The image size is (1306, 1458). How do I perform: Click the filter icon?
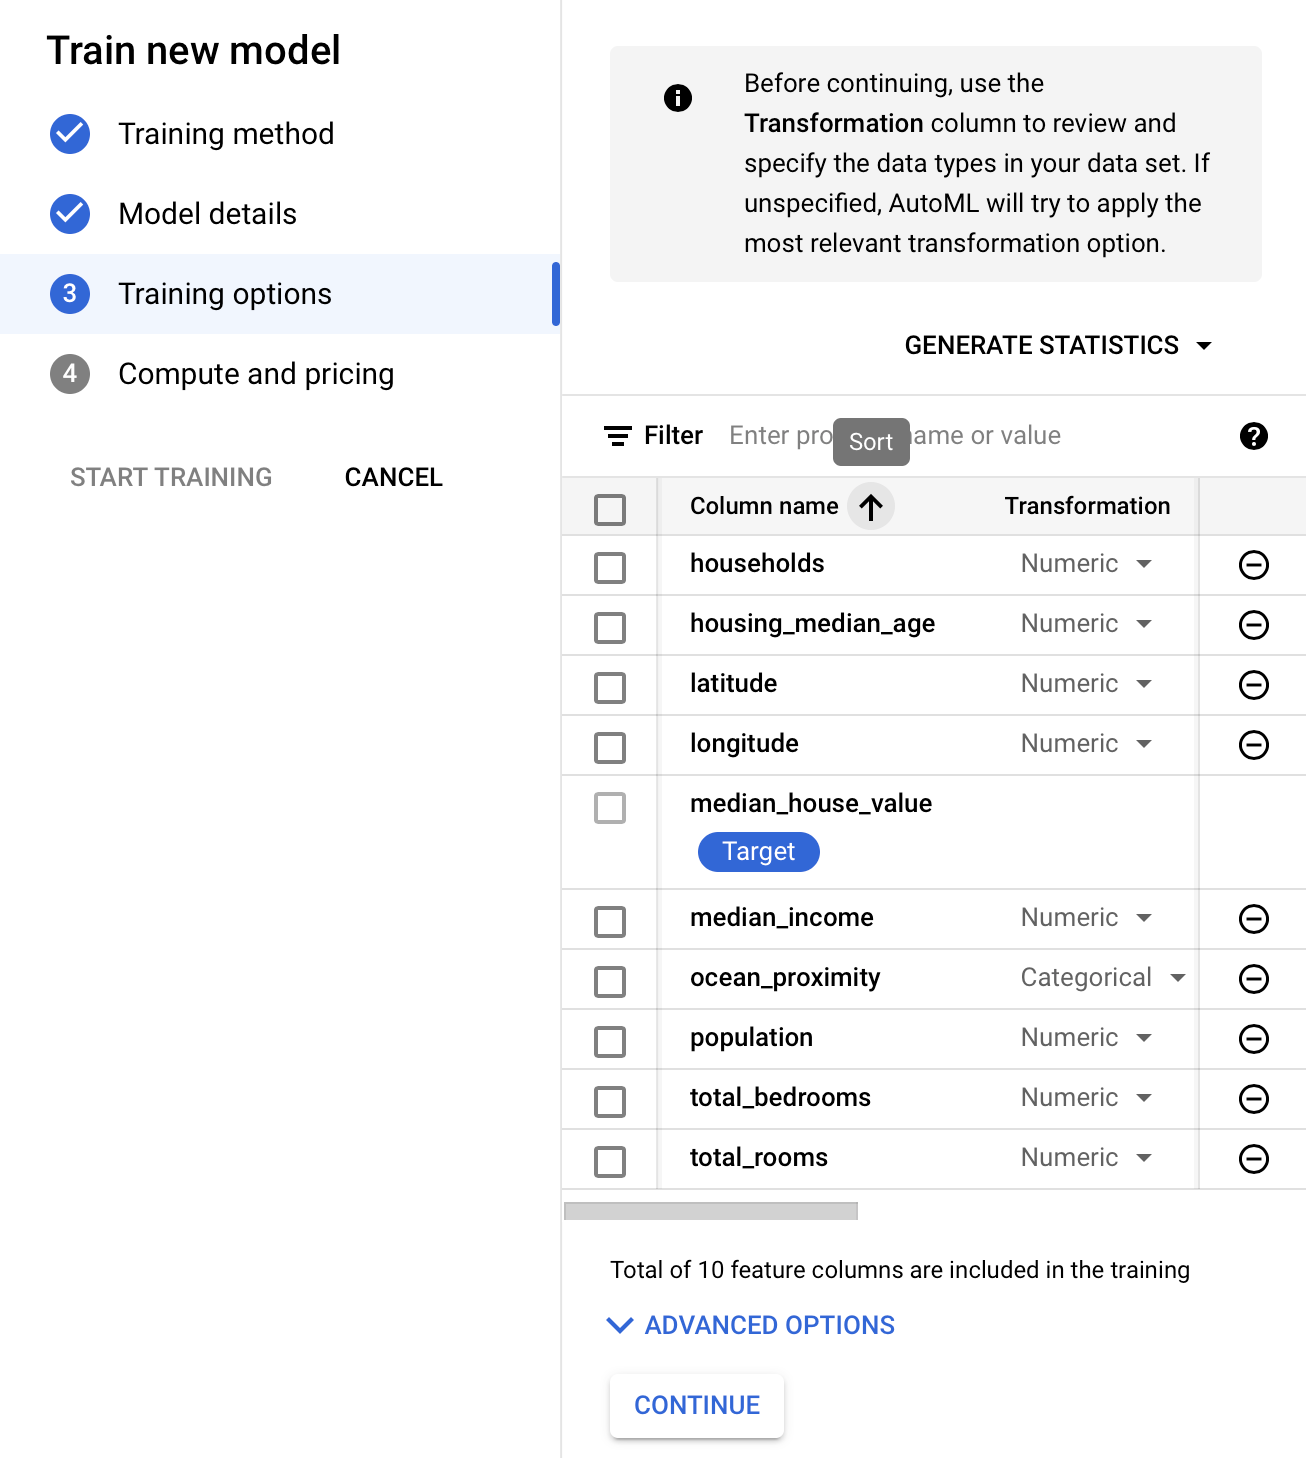617,436
